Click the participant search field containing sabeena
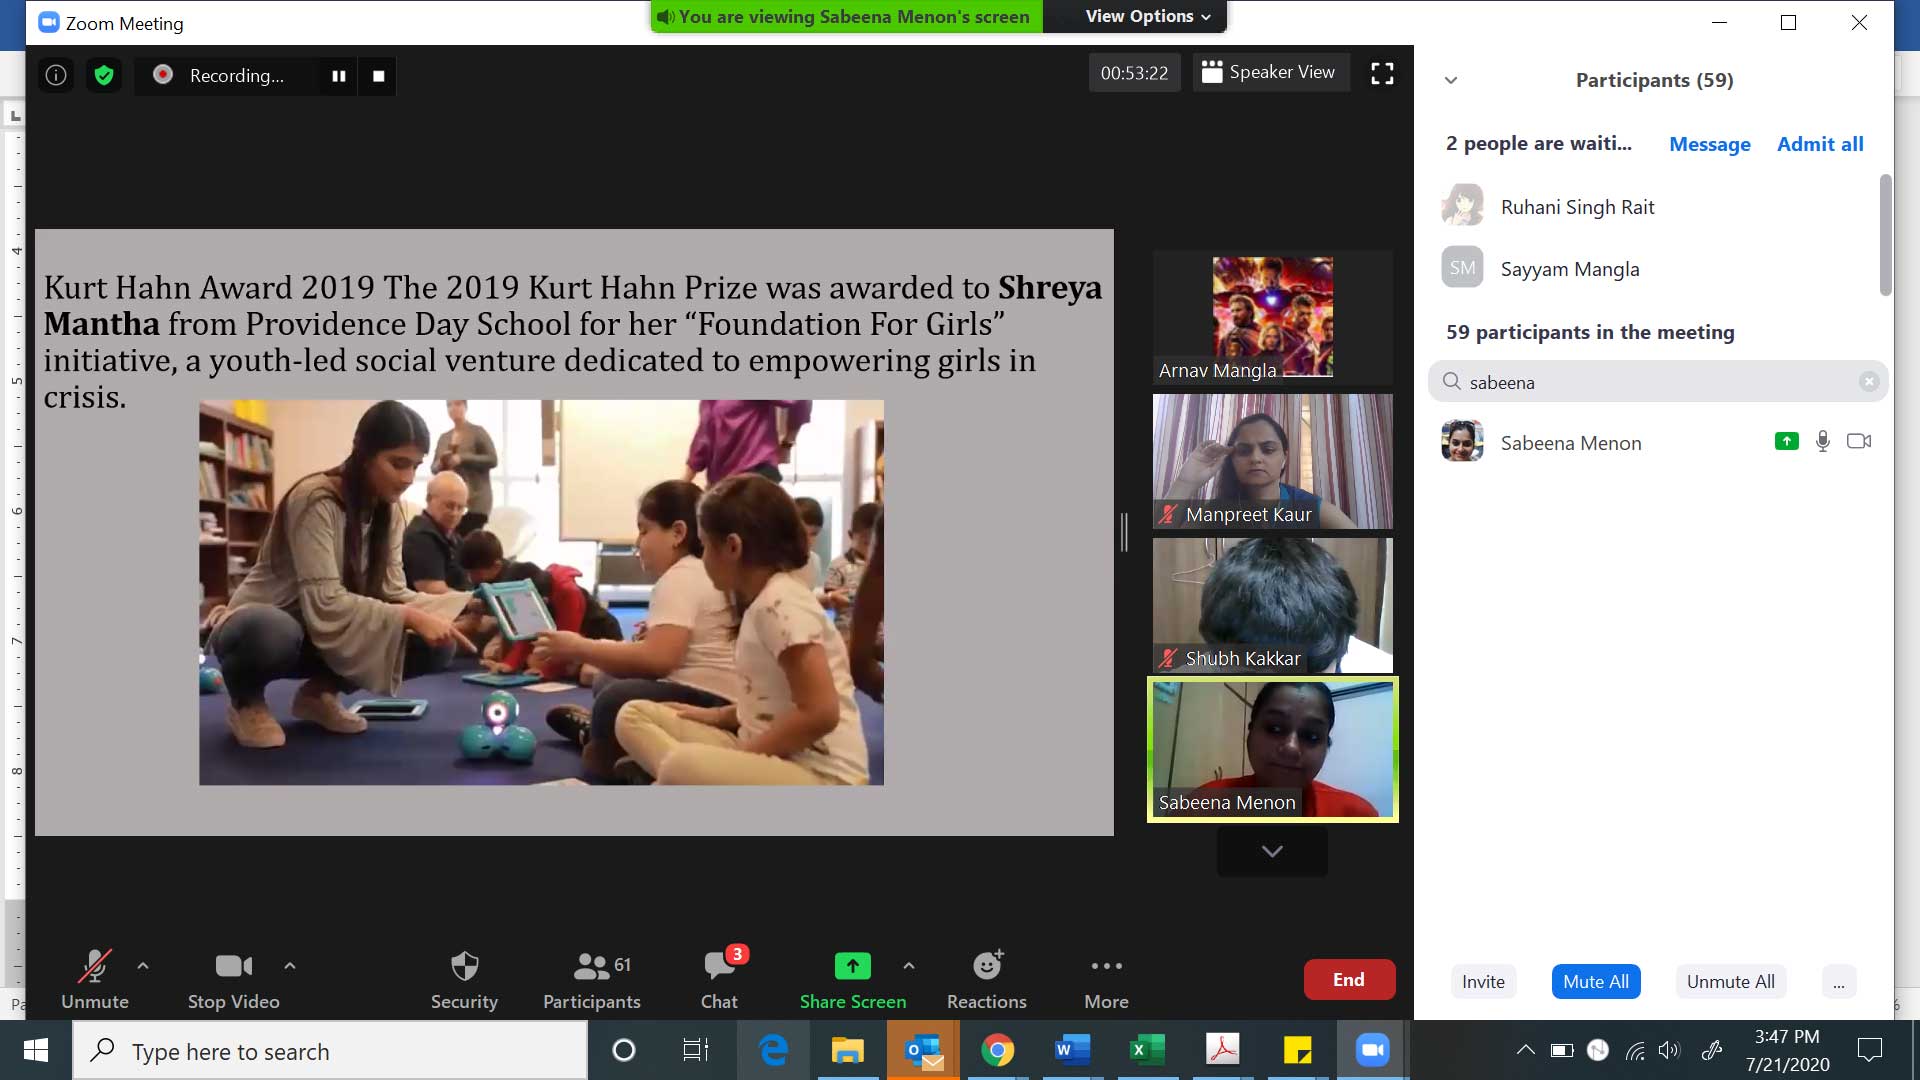 point(1657,382)
